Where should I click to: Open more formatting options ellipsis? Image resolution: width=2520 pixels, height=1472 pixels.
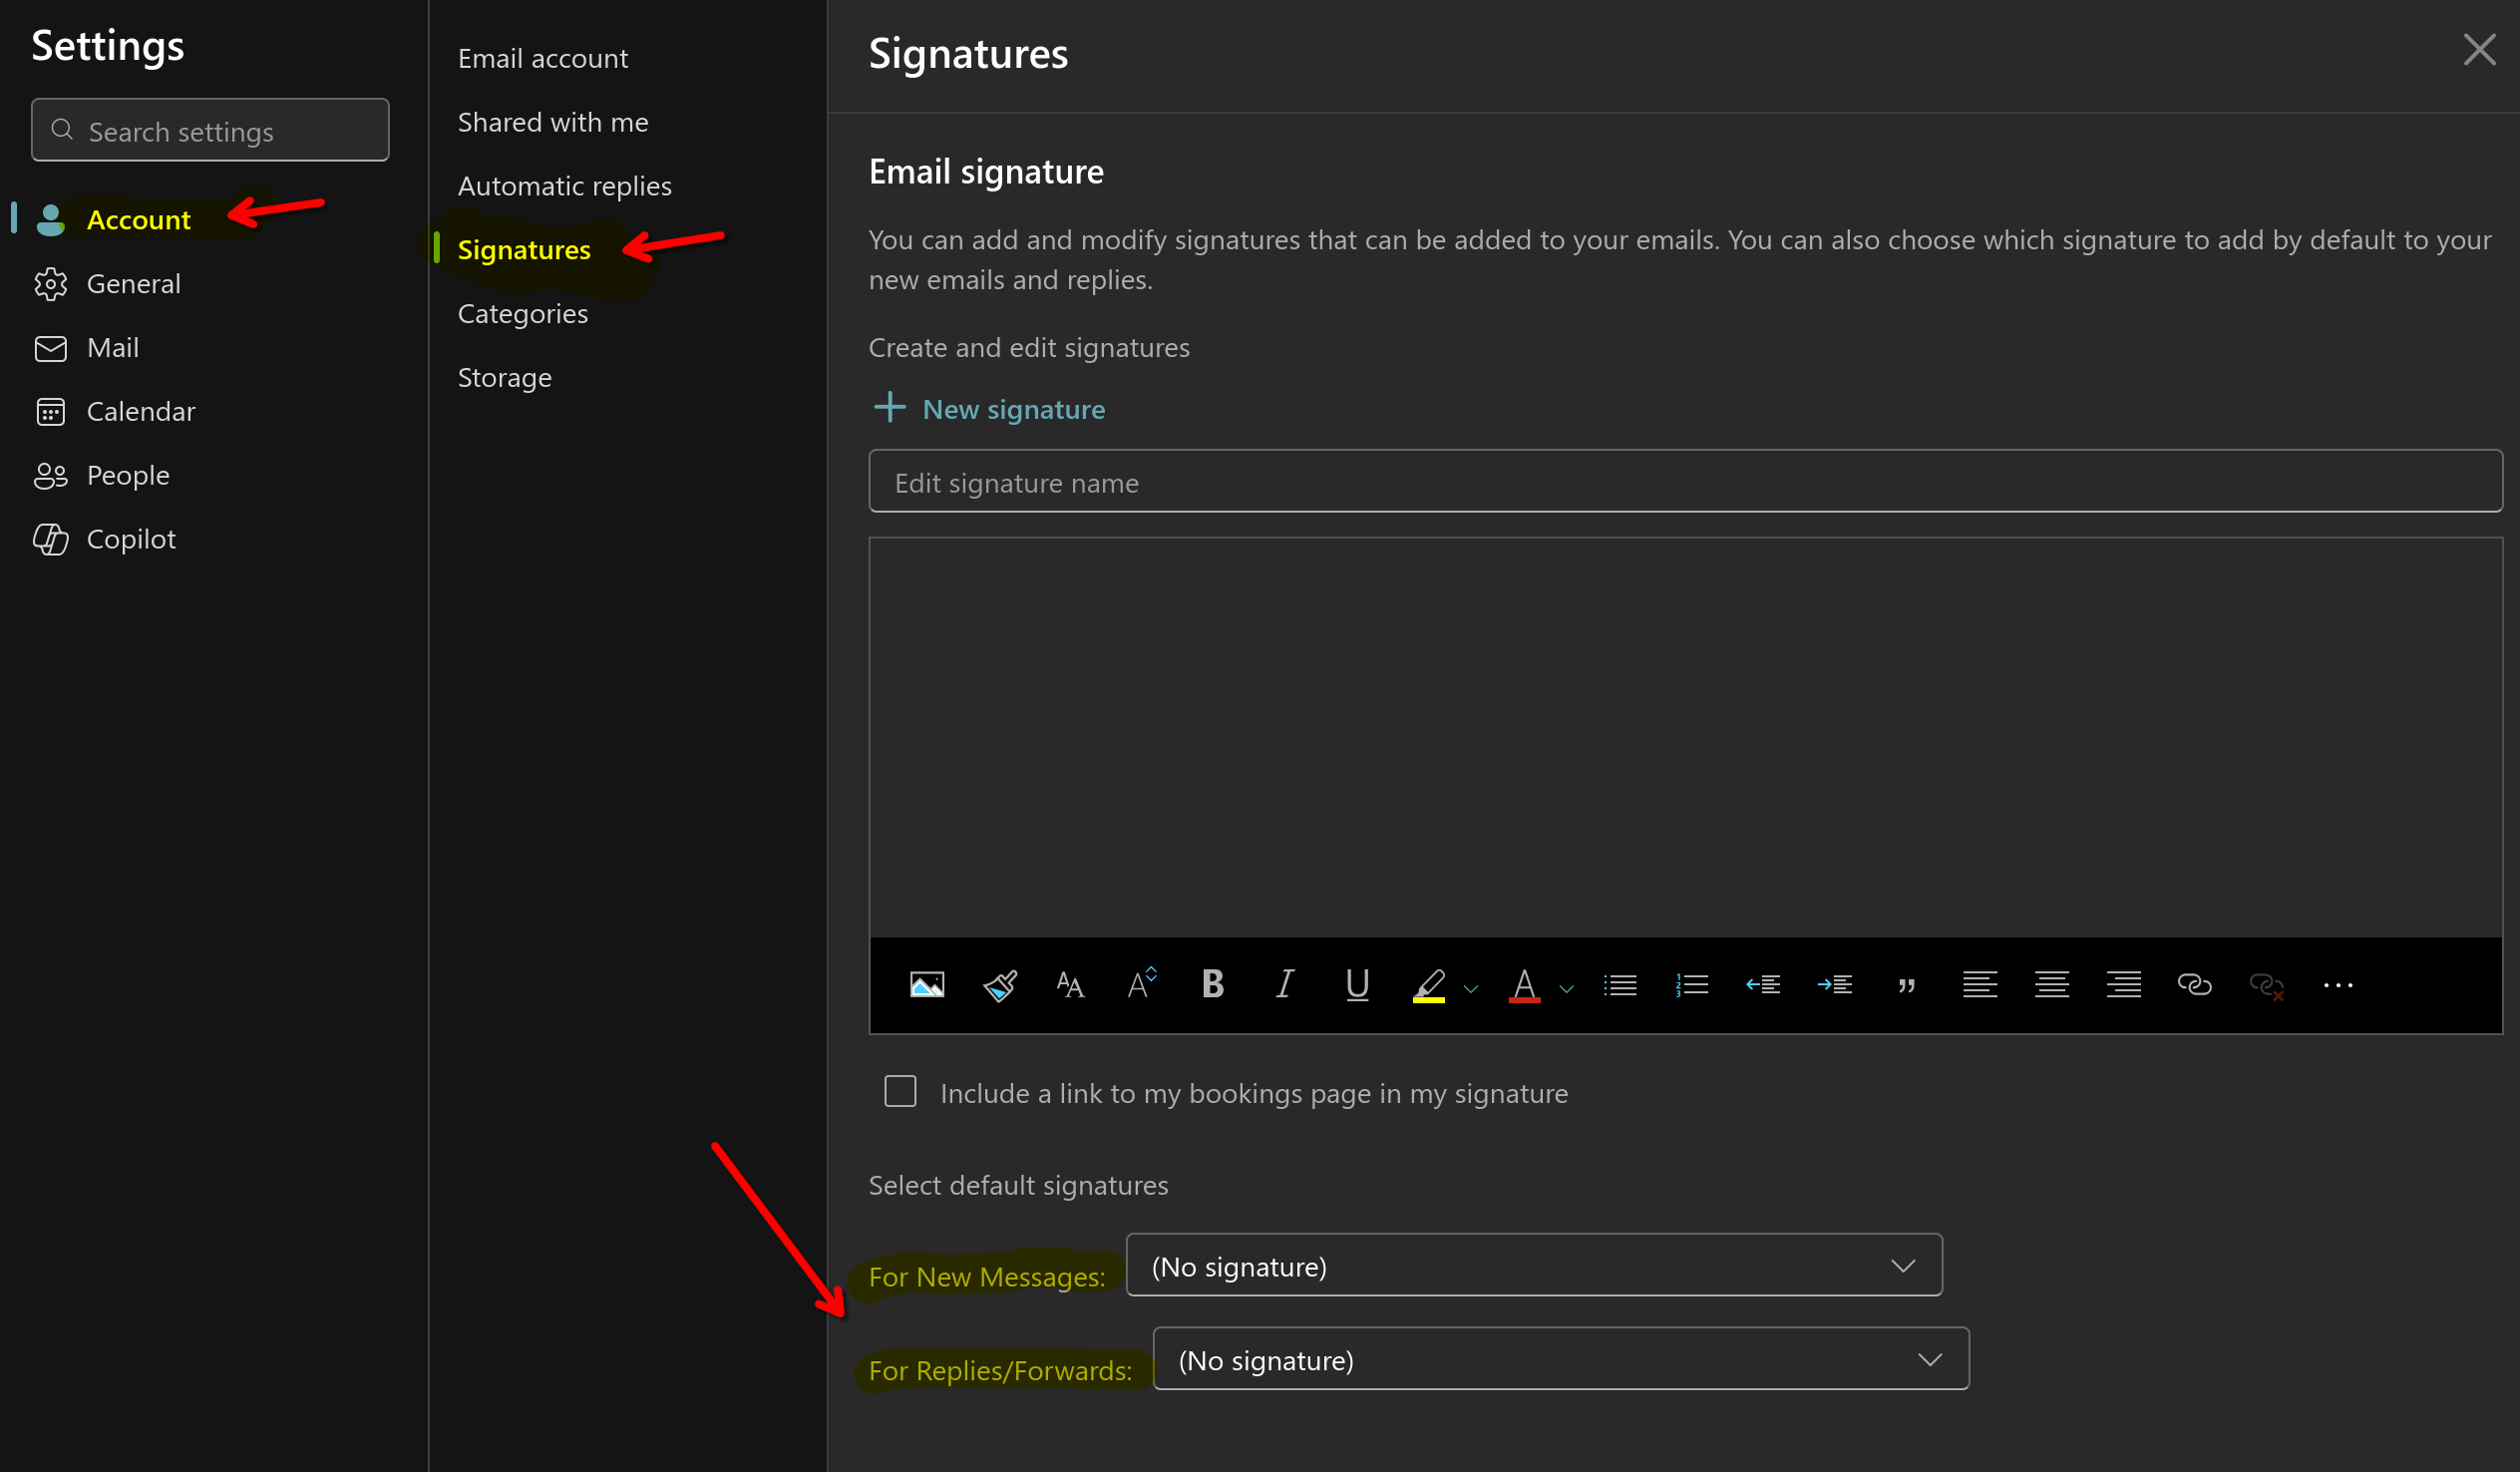(2337, 985)
